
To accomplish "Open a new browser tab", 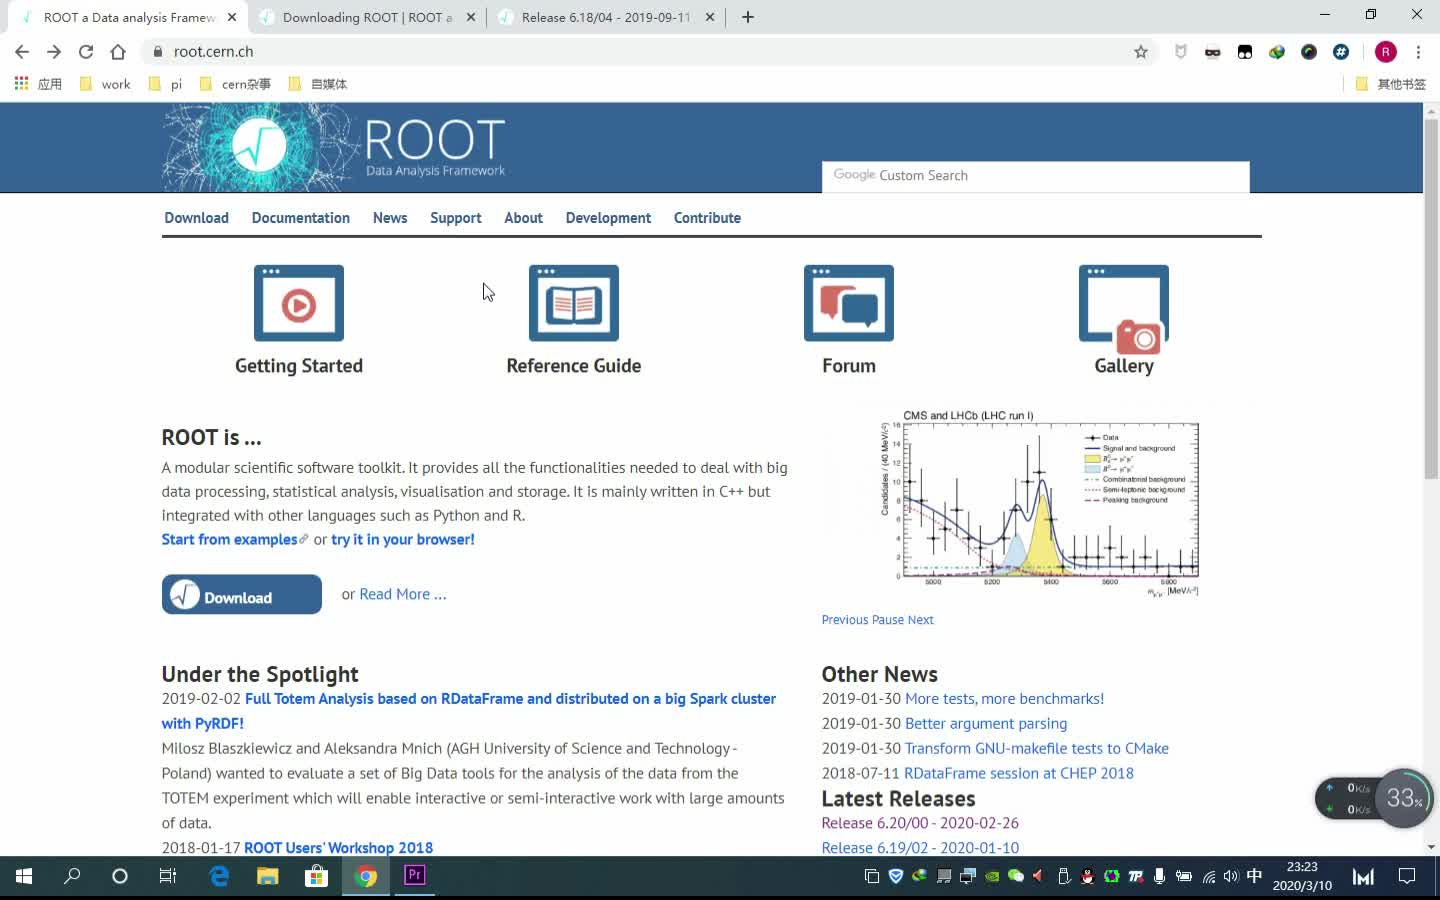I will [748, 17].
